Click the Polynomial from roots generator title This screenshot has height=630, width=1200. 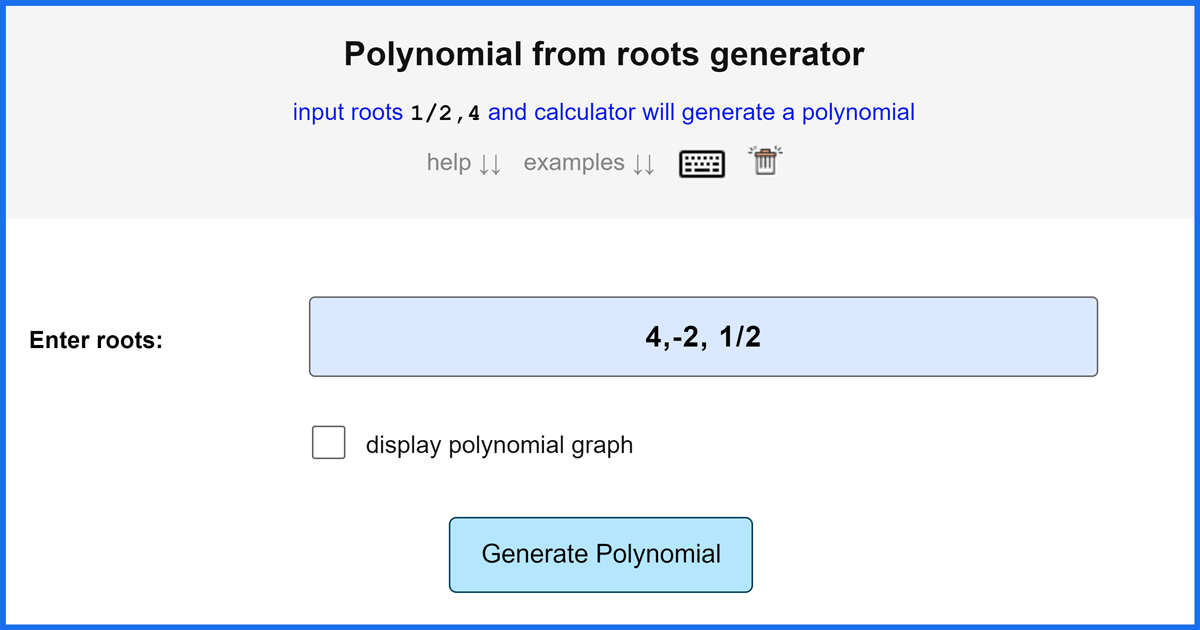(604, 54)
